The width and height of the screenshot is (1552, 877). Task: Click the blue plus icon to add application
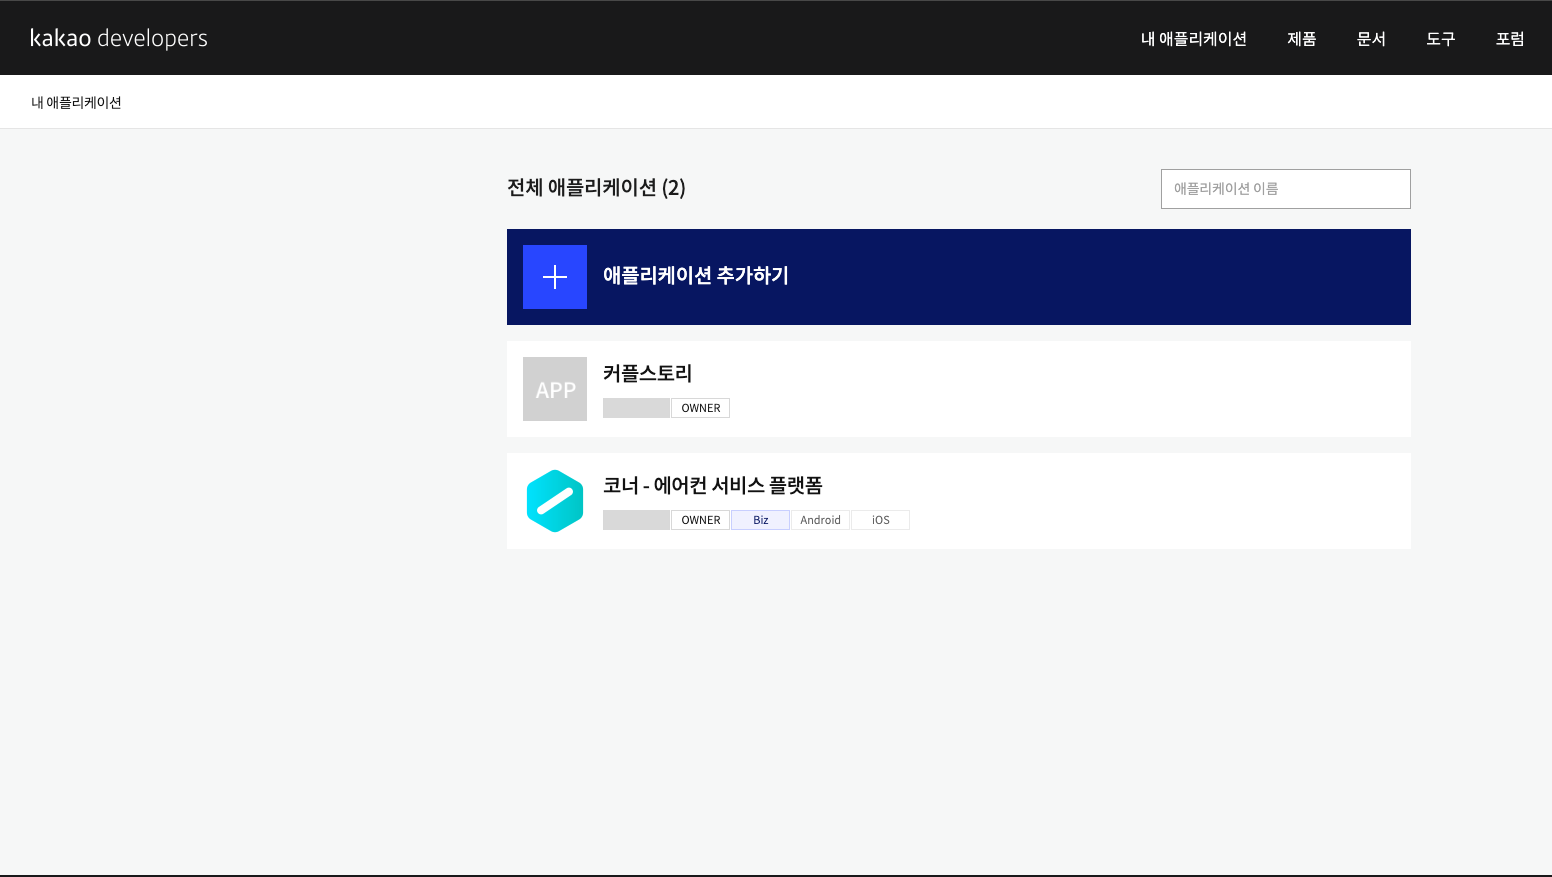[555, 277]
